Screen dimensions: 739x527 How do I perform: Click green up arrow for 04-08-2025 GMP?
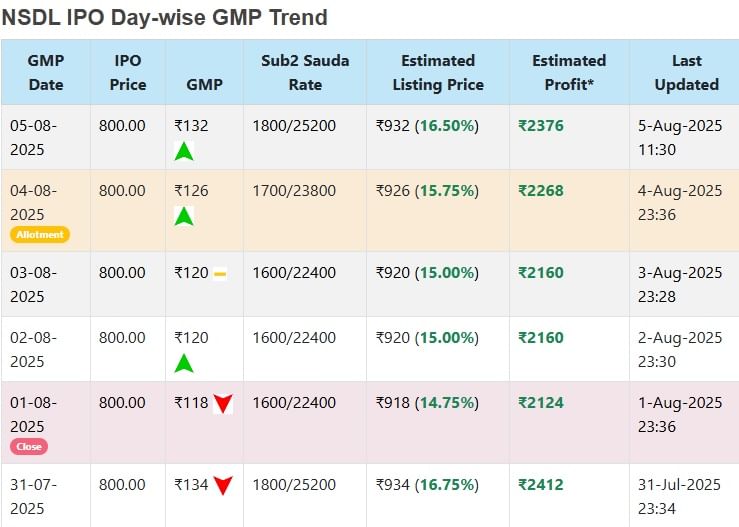point(184,215)
